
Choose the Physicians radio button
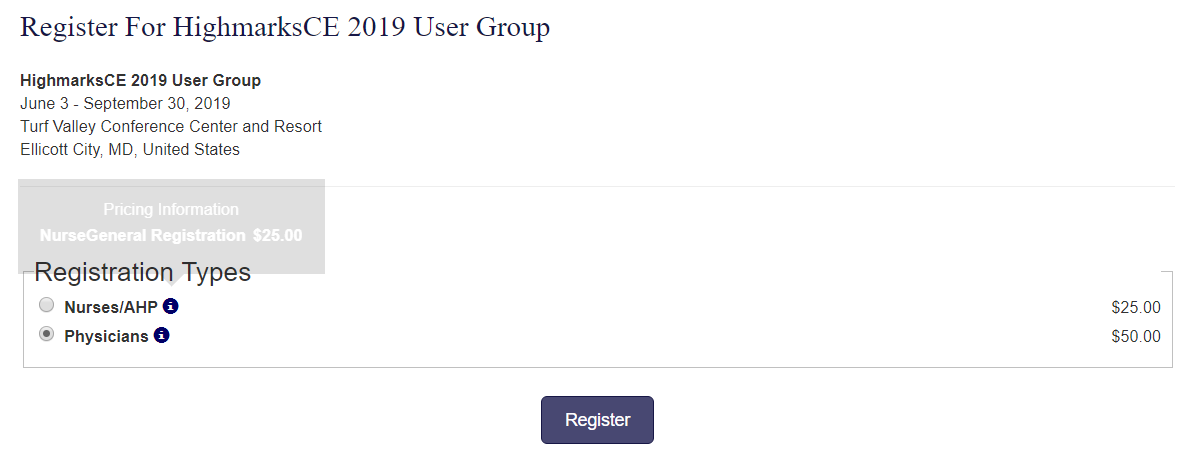tap(46, 335)
